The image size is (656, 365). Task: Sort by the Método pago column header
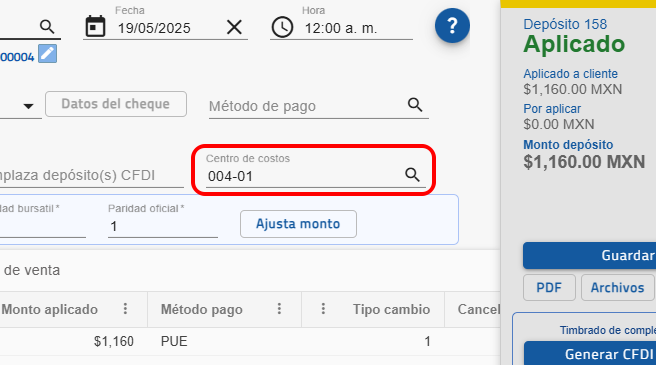click(x=202, y=309)
